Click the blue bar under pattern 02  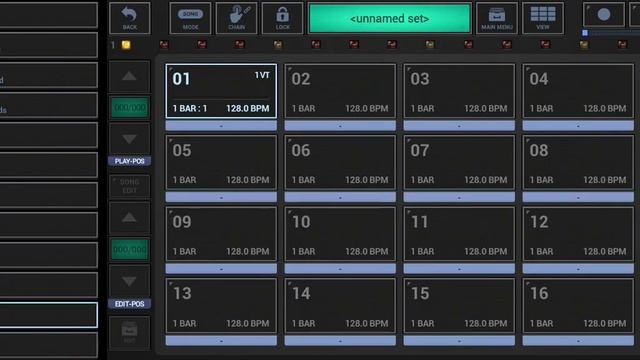click(x=340, y=126)
